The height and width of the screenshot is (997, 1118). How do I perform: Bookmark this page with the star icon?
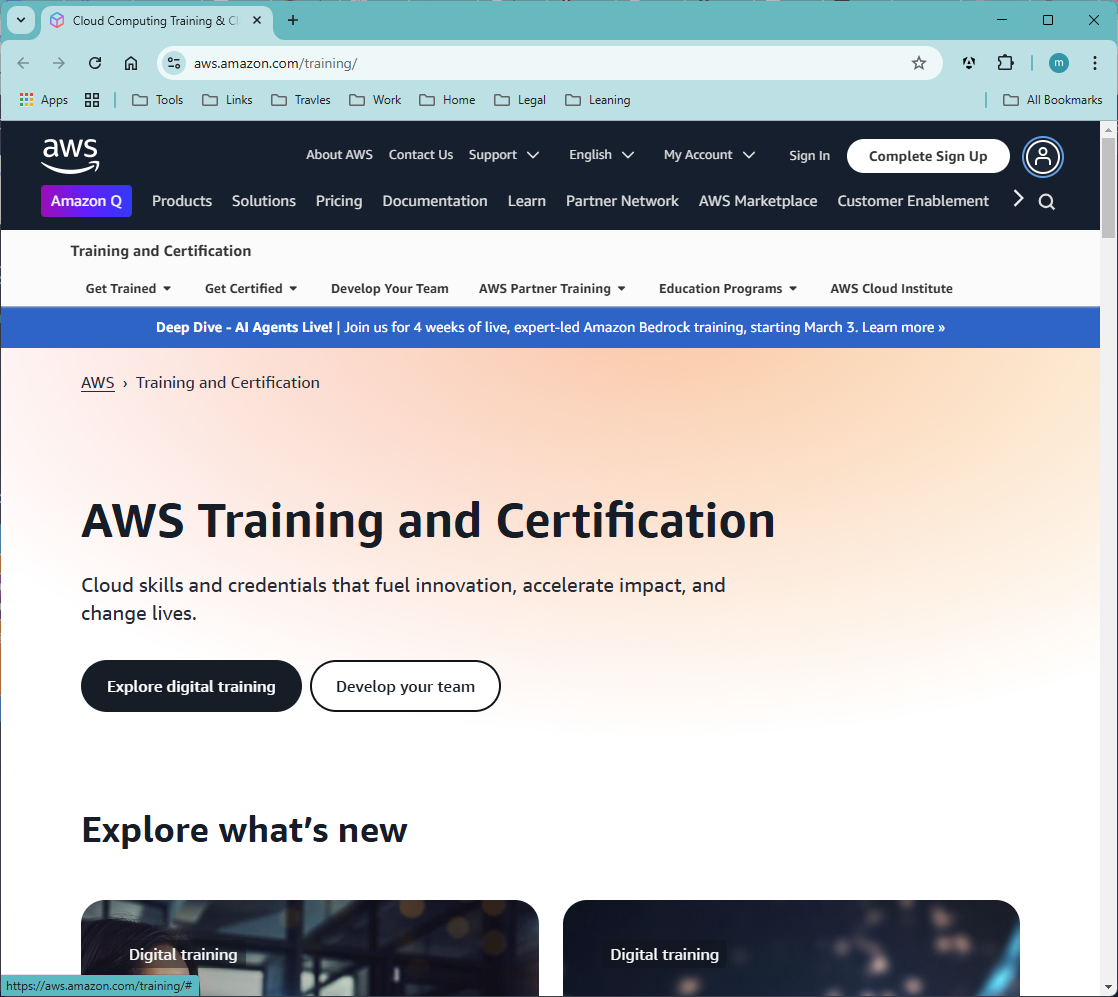point(919,63)
